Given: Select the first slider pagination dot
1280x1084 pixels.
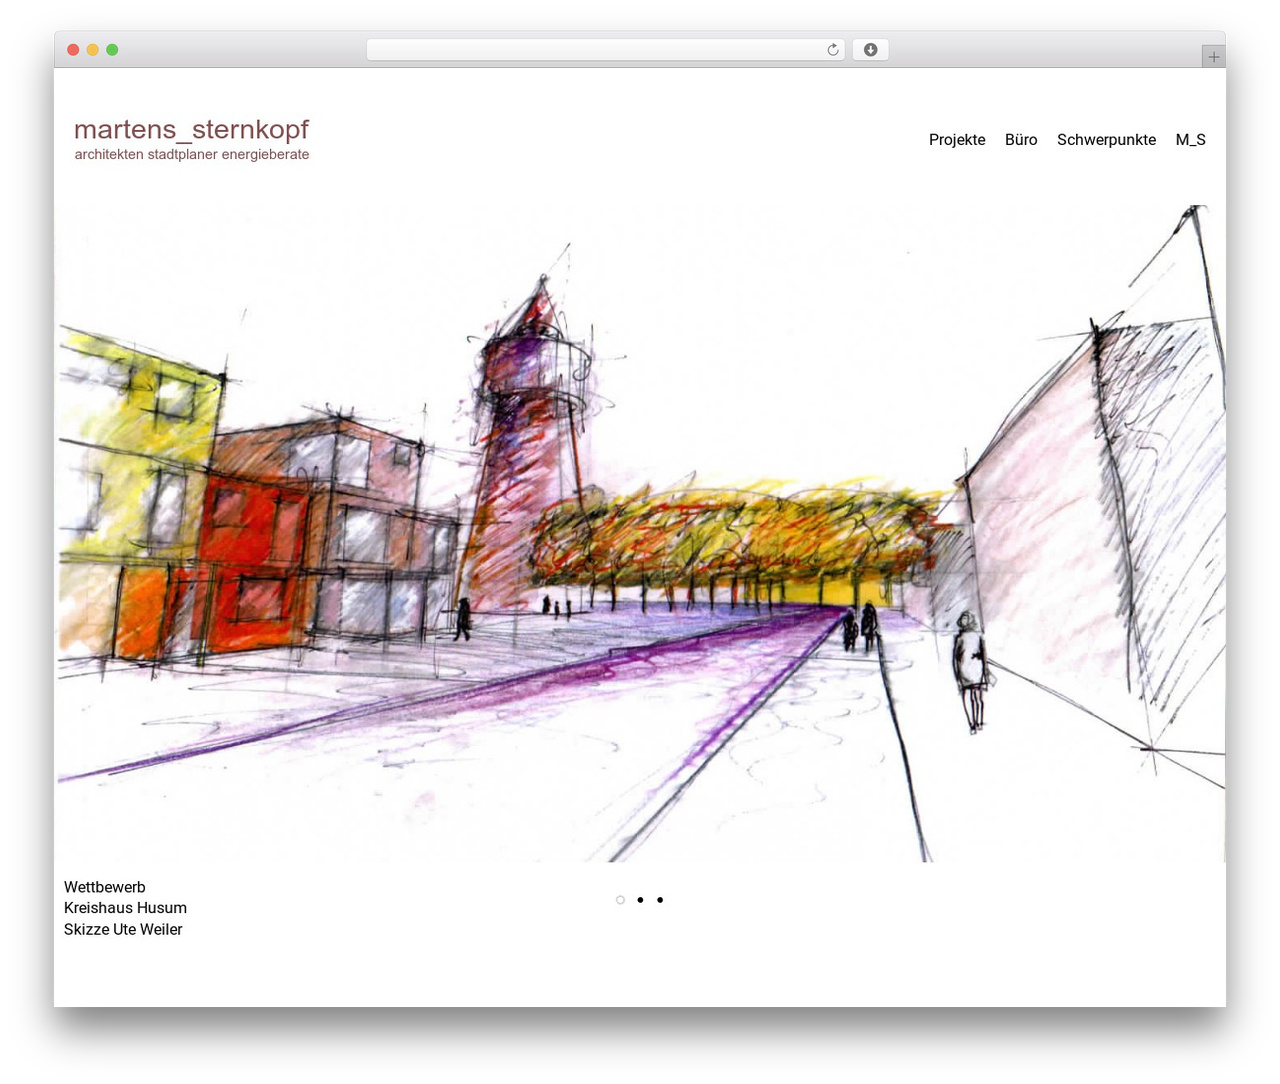Looking at the screenshot, I should coord(620,900).
